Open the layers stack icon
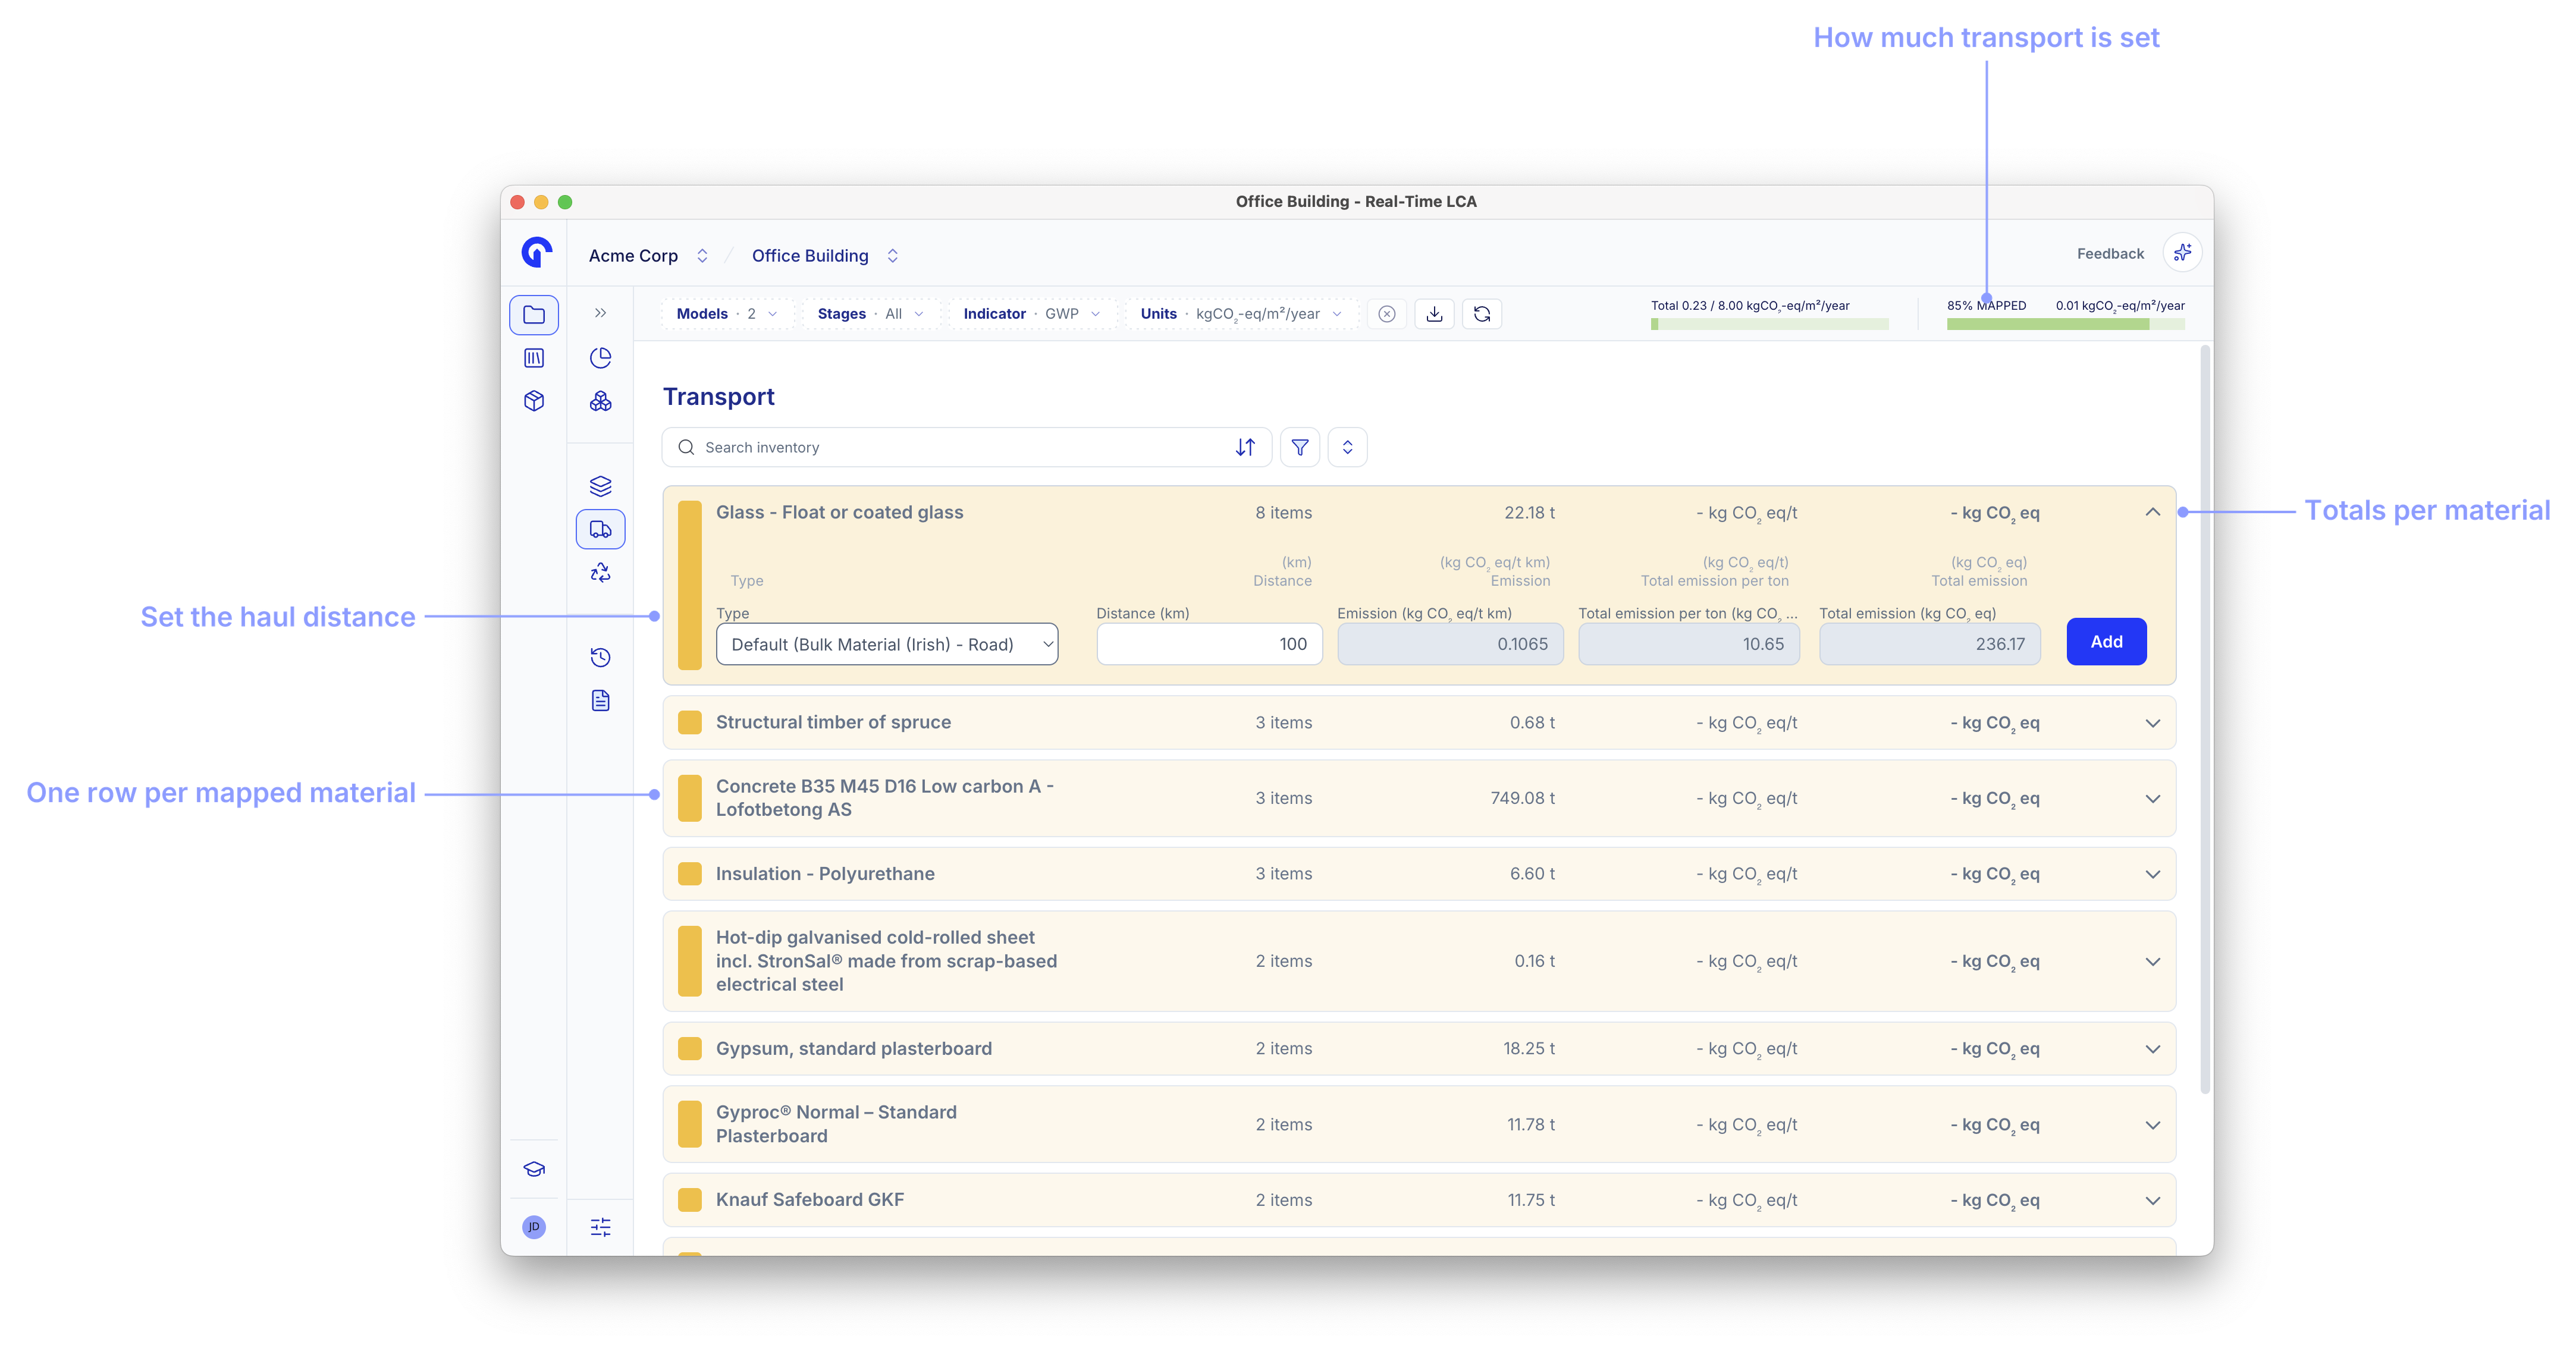This screenshot has width=2576, height=1370. (x=600, y=486)
